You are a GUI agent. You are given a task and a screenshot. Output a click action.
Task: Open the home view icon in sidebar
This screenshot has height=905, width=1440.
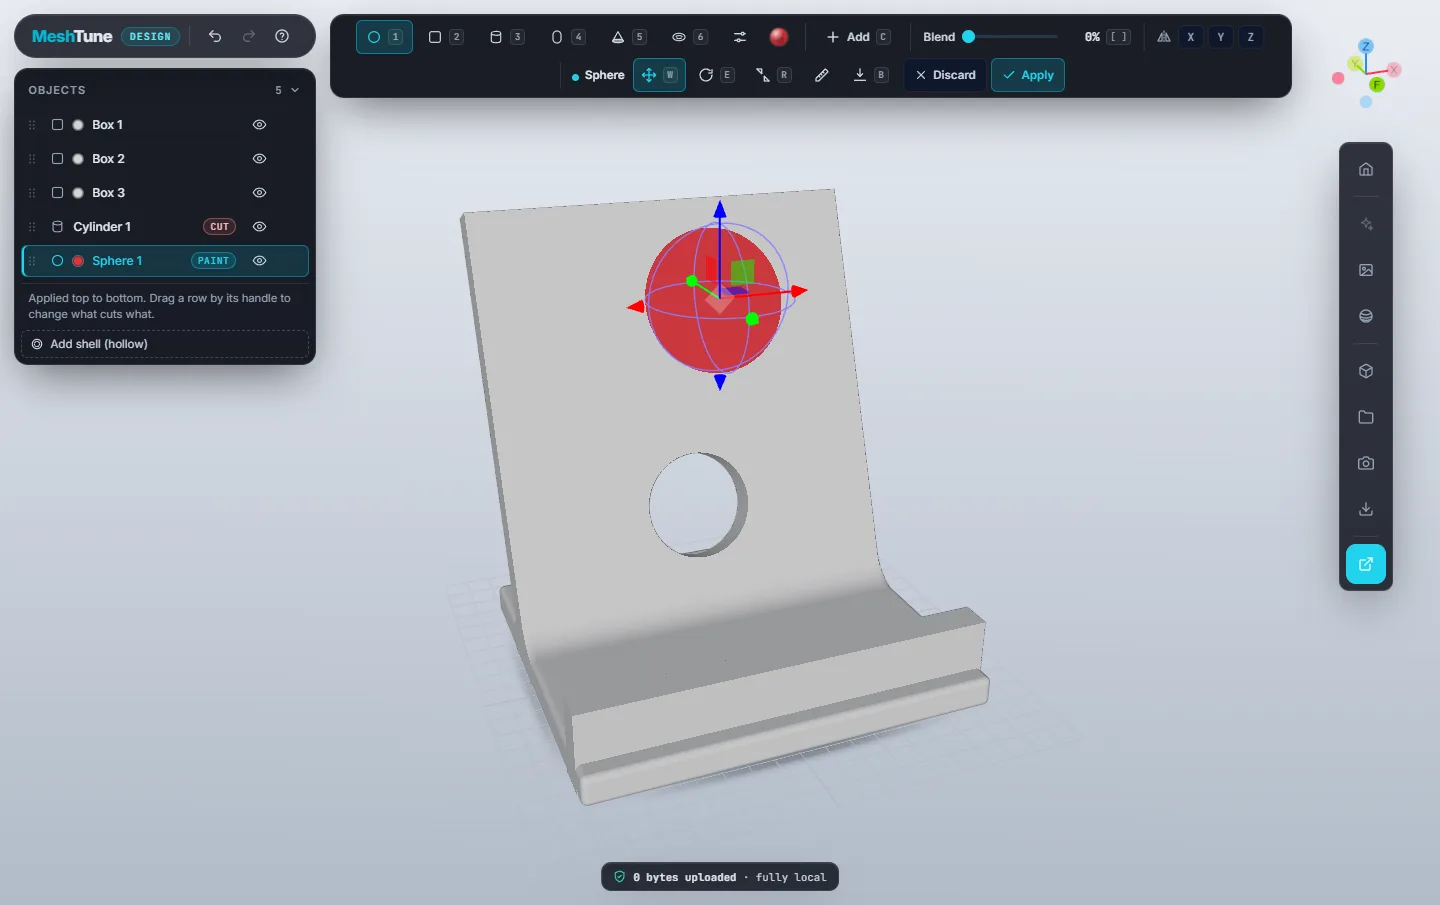coord(1366,169)
